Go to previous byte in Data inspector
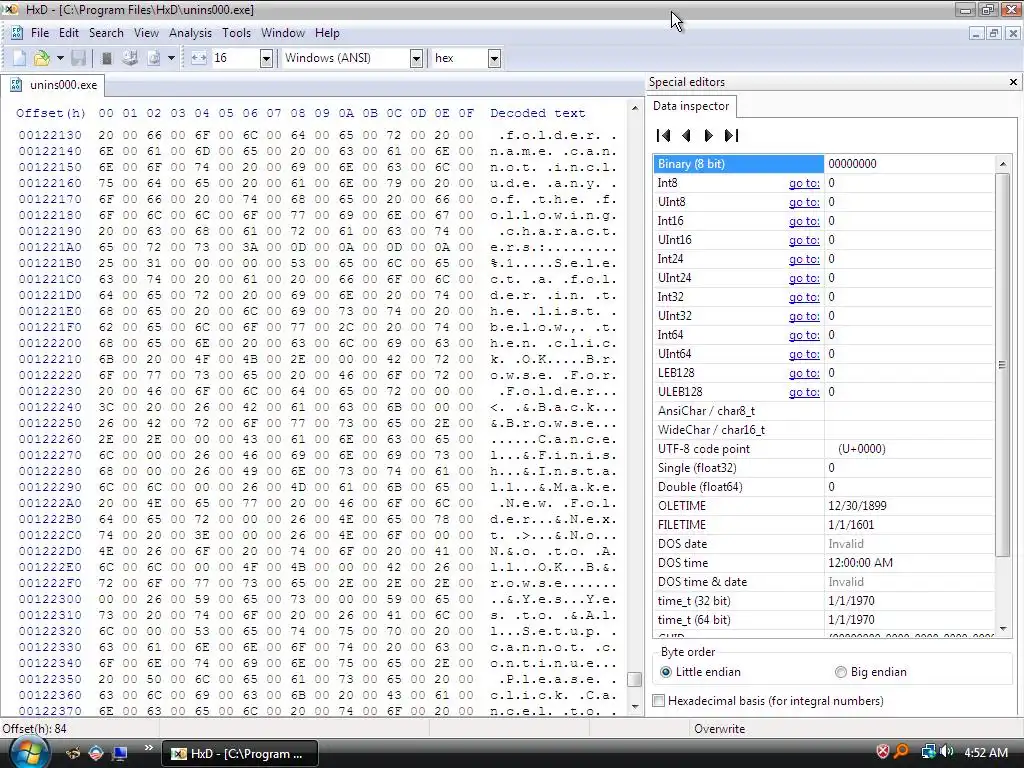 pos(686,135)
